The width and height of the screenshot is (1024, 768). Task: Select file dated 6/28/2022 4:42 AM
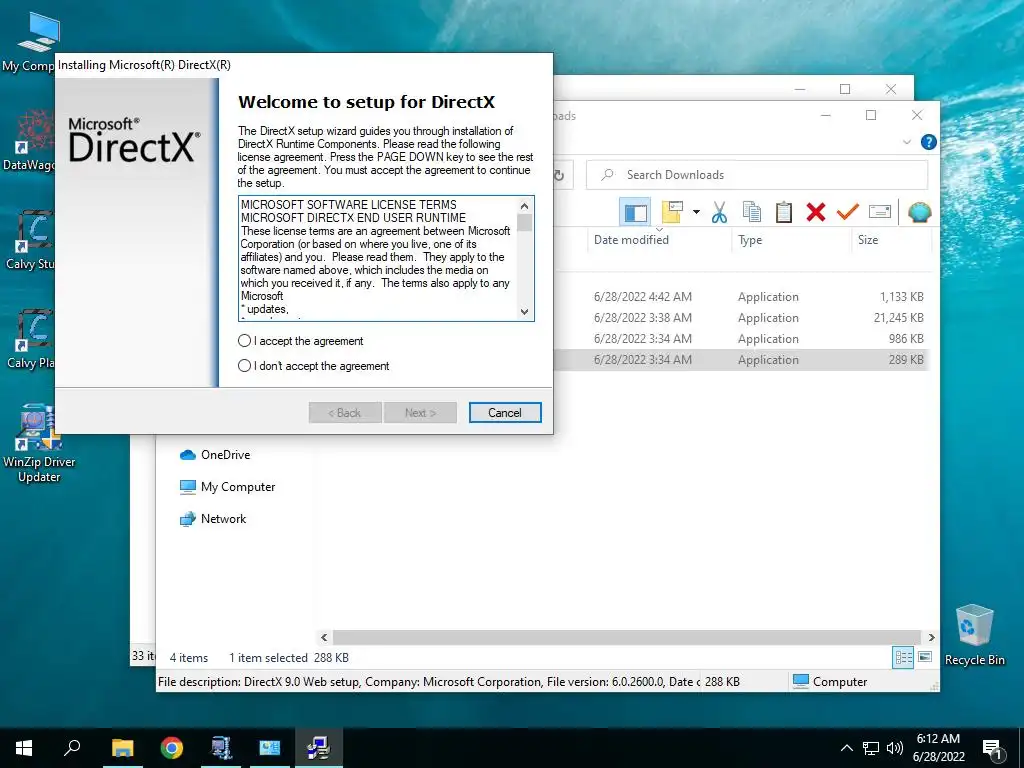point(741,296)
